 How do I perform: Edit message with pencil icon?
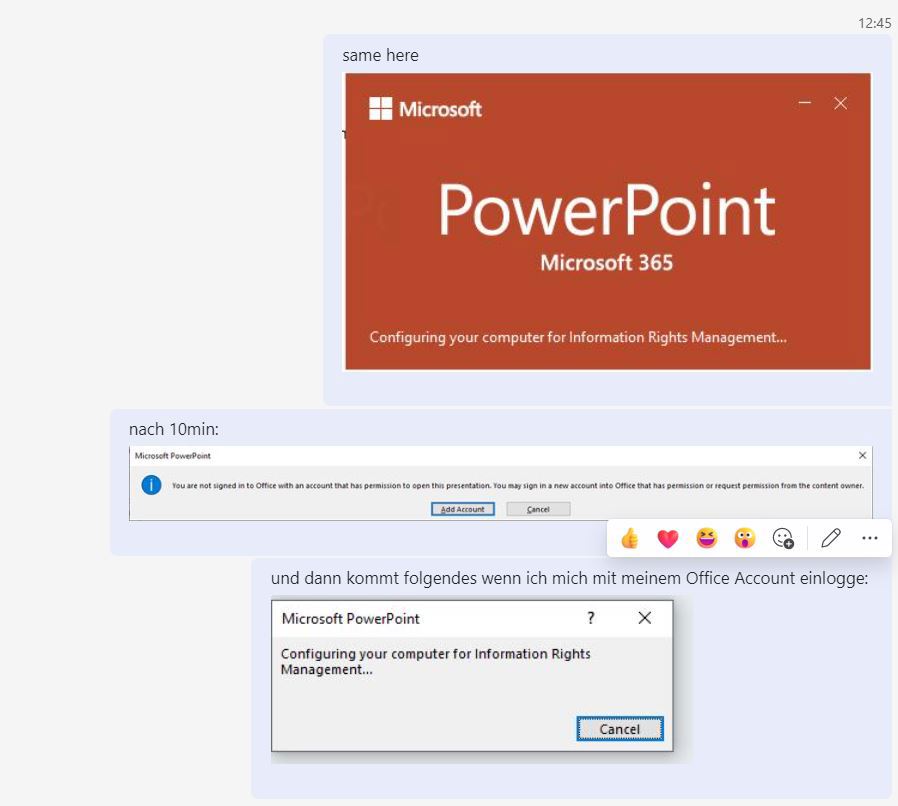click(x=830, y=538)
